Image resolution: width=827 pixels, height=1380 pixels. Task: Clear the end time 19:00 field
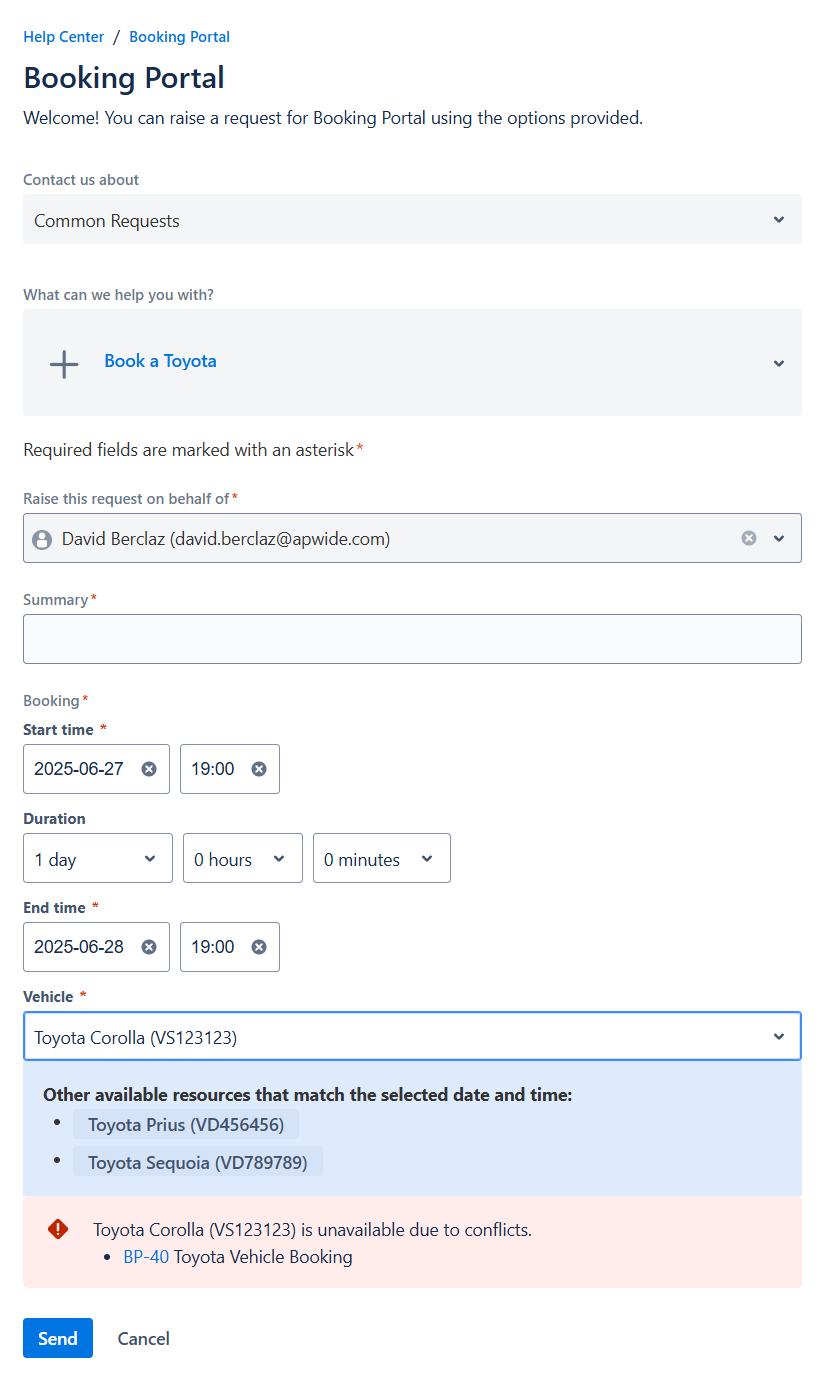(x=259, y=947)
